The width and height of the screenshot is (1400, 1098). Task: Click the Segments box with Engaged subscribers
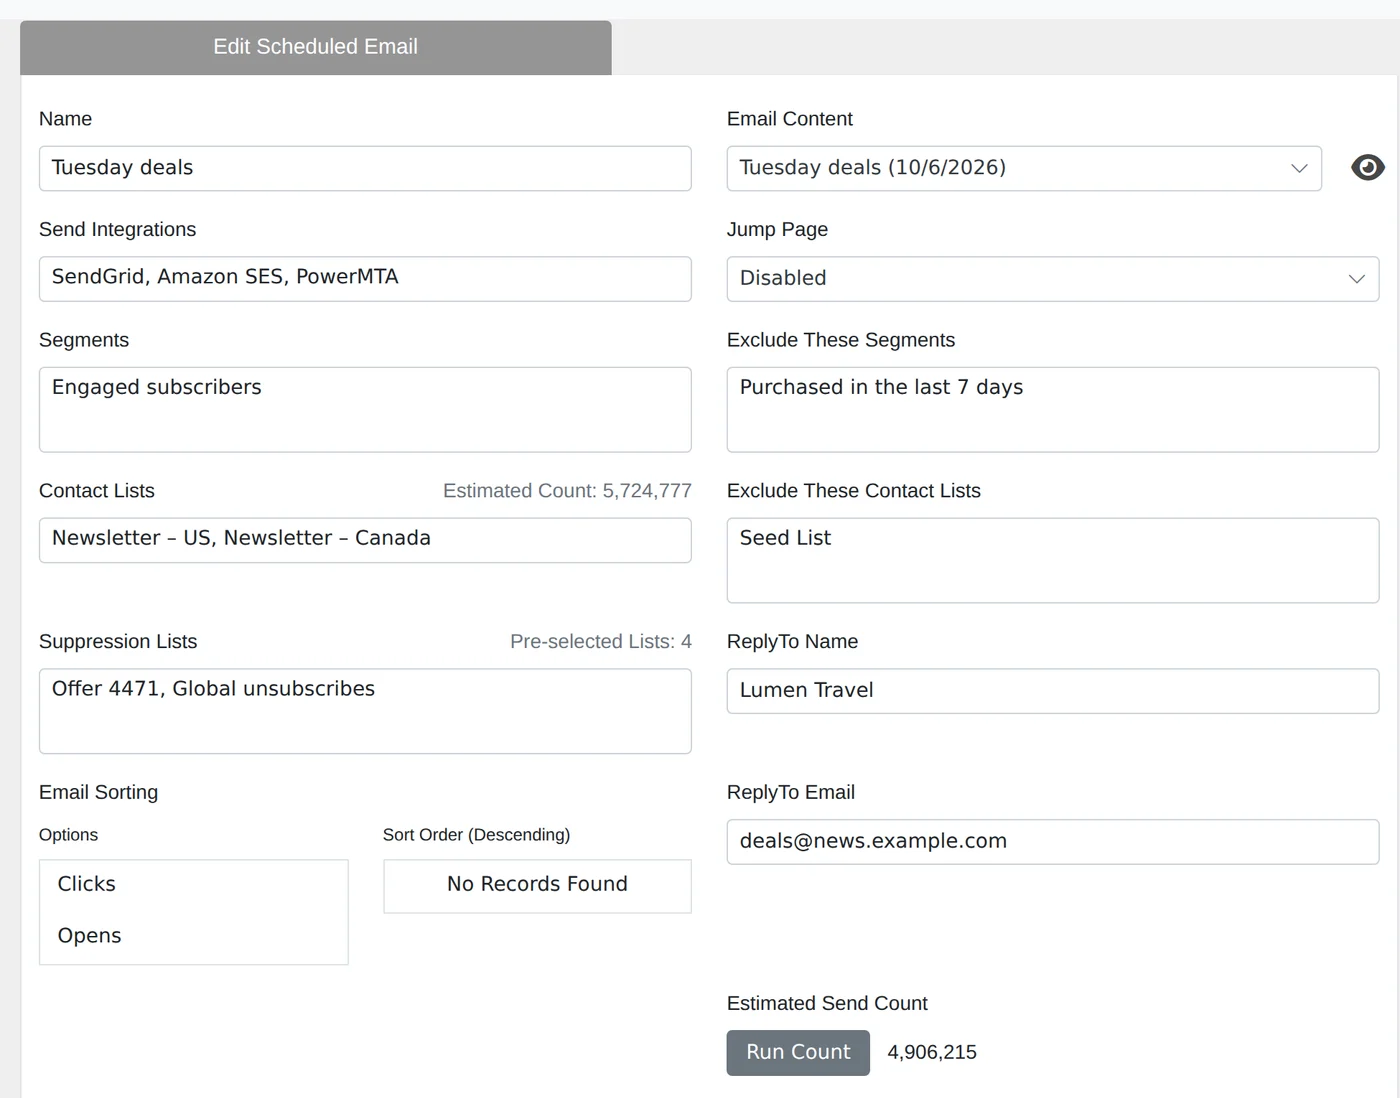tap(365, 410)
